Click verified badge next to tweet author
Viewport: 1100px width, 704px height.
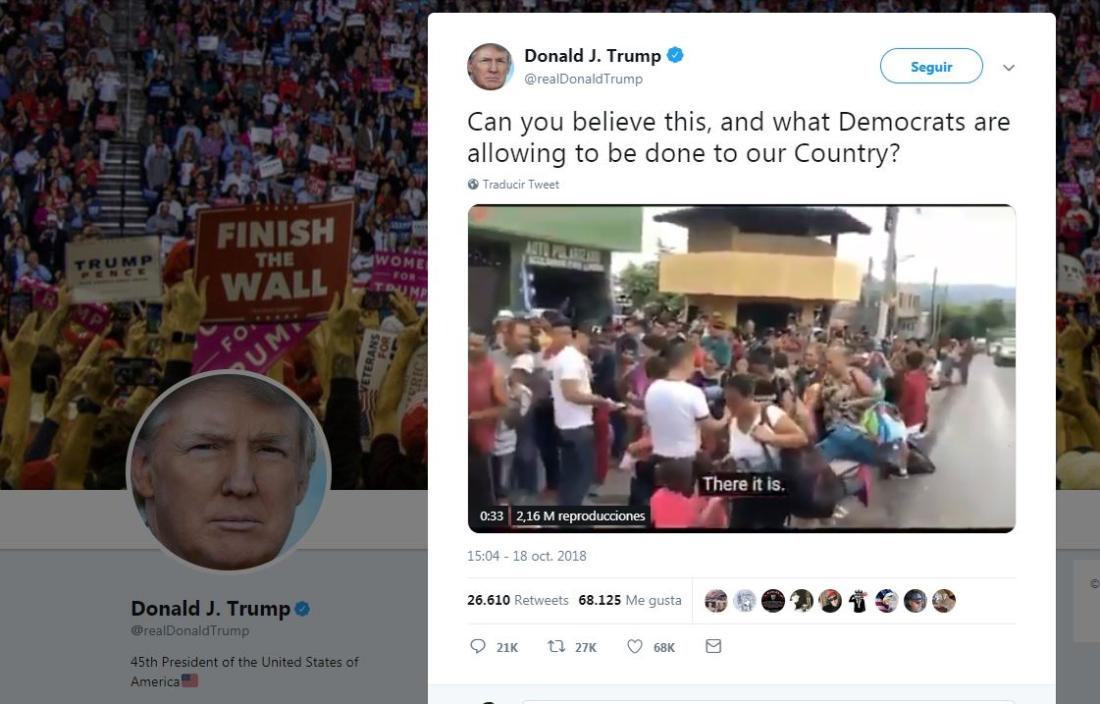[x=675, y=55]
